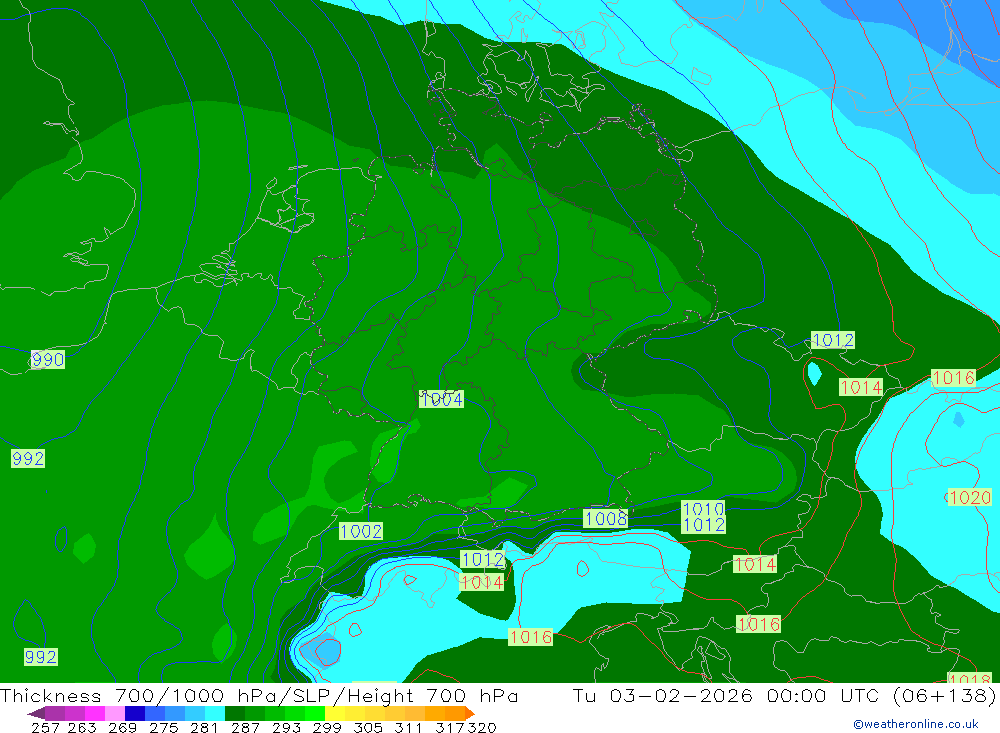Viewport: 1000px width, 733px height.
Task: Pick the light pink legend swatch
Action: [115, 713]
